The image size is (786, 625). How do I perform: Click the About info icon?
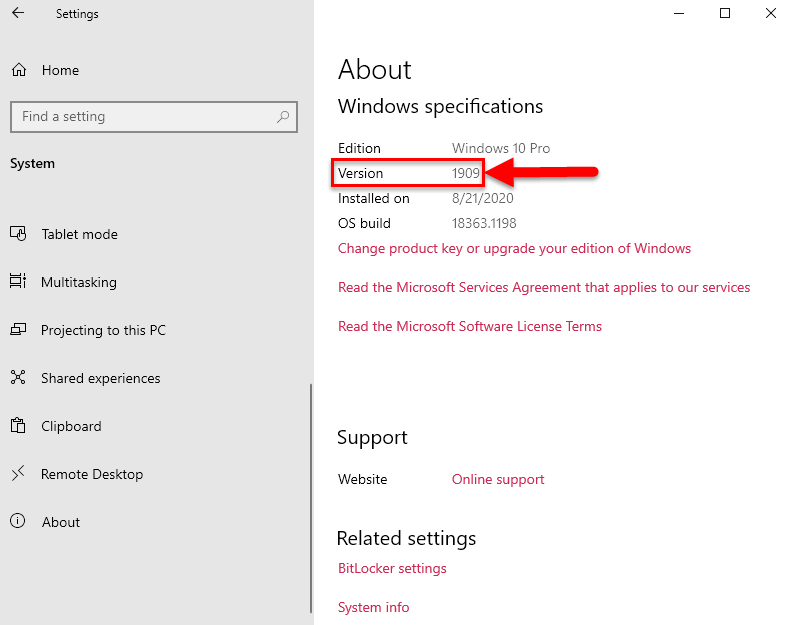tap(18, 522)
